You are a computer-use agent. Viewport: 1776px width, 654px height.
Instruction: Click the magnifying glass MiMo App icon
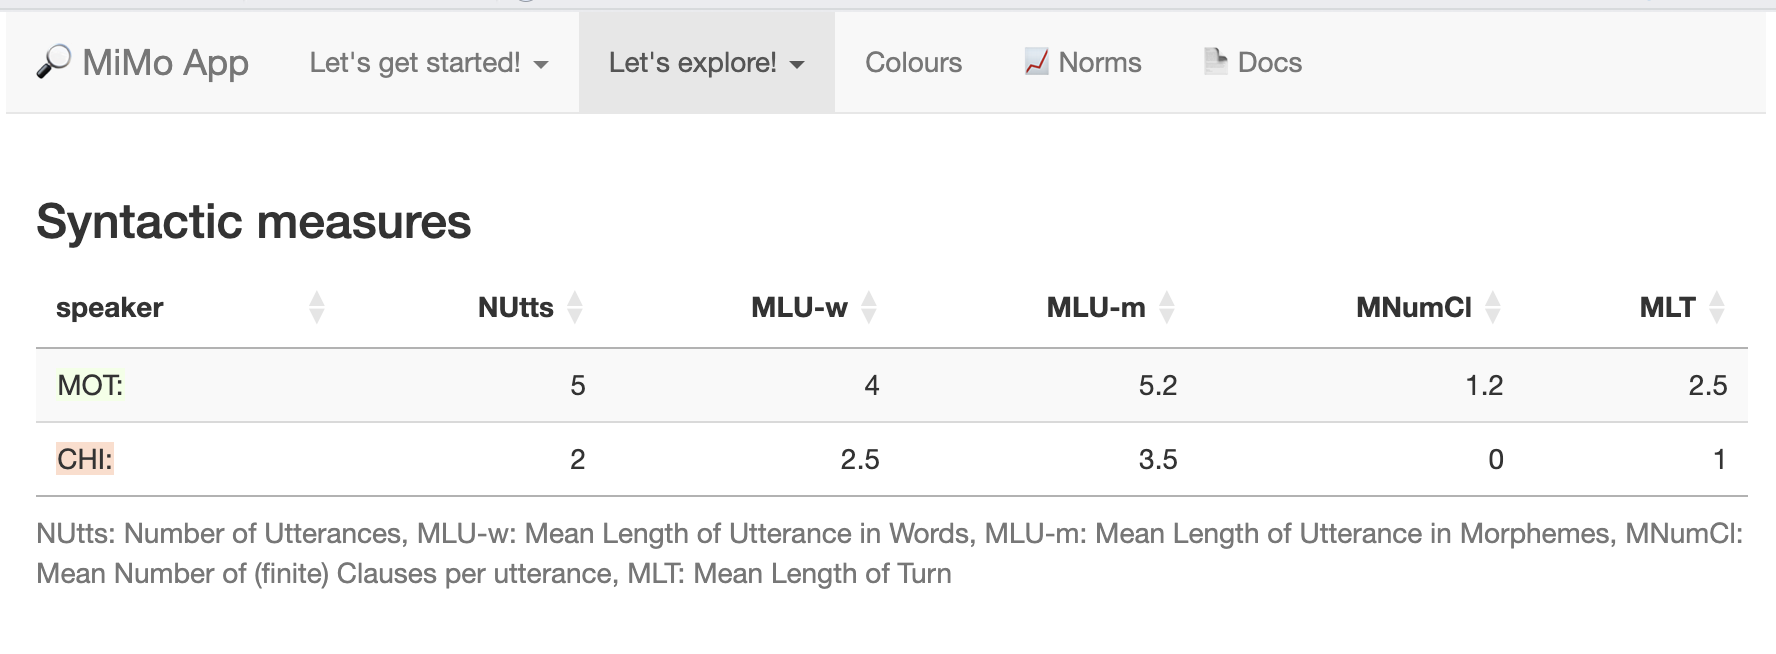pyautogui.click(x=53, y=62)
